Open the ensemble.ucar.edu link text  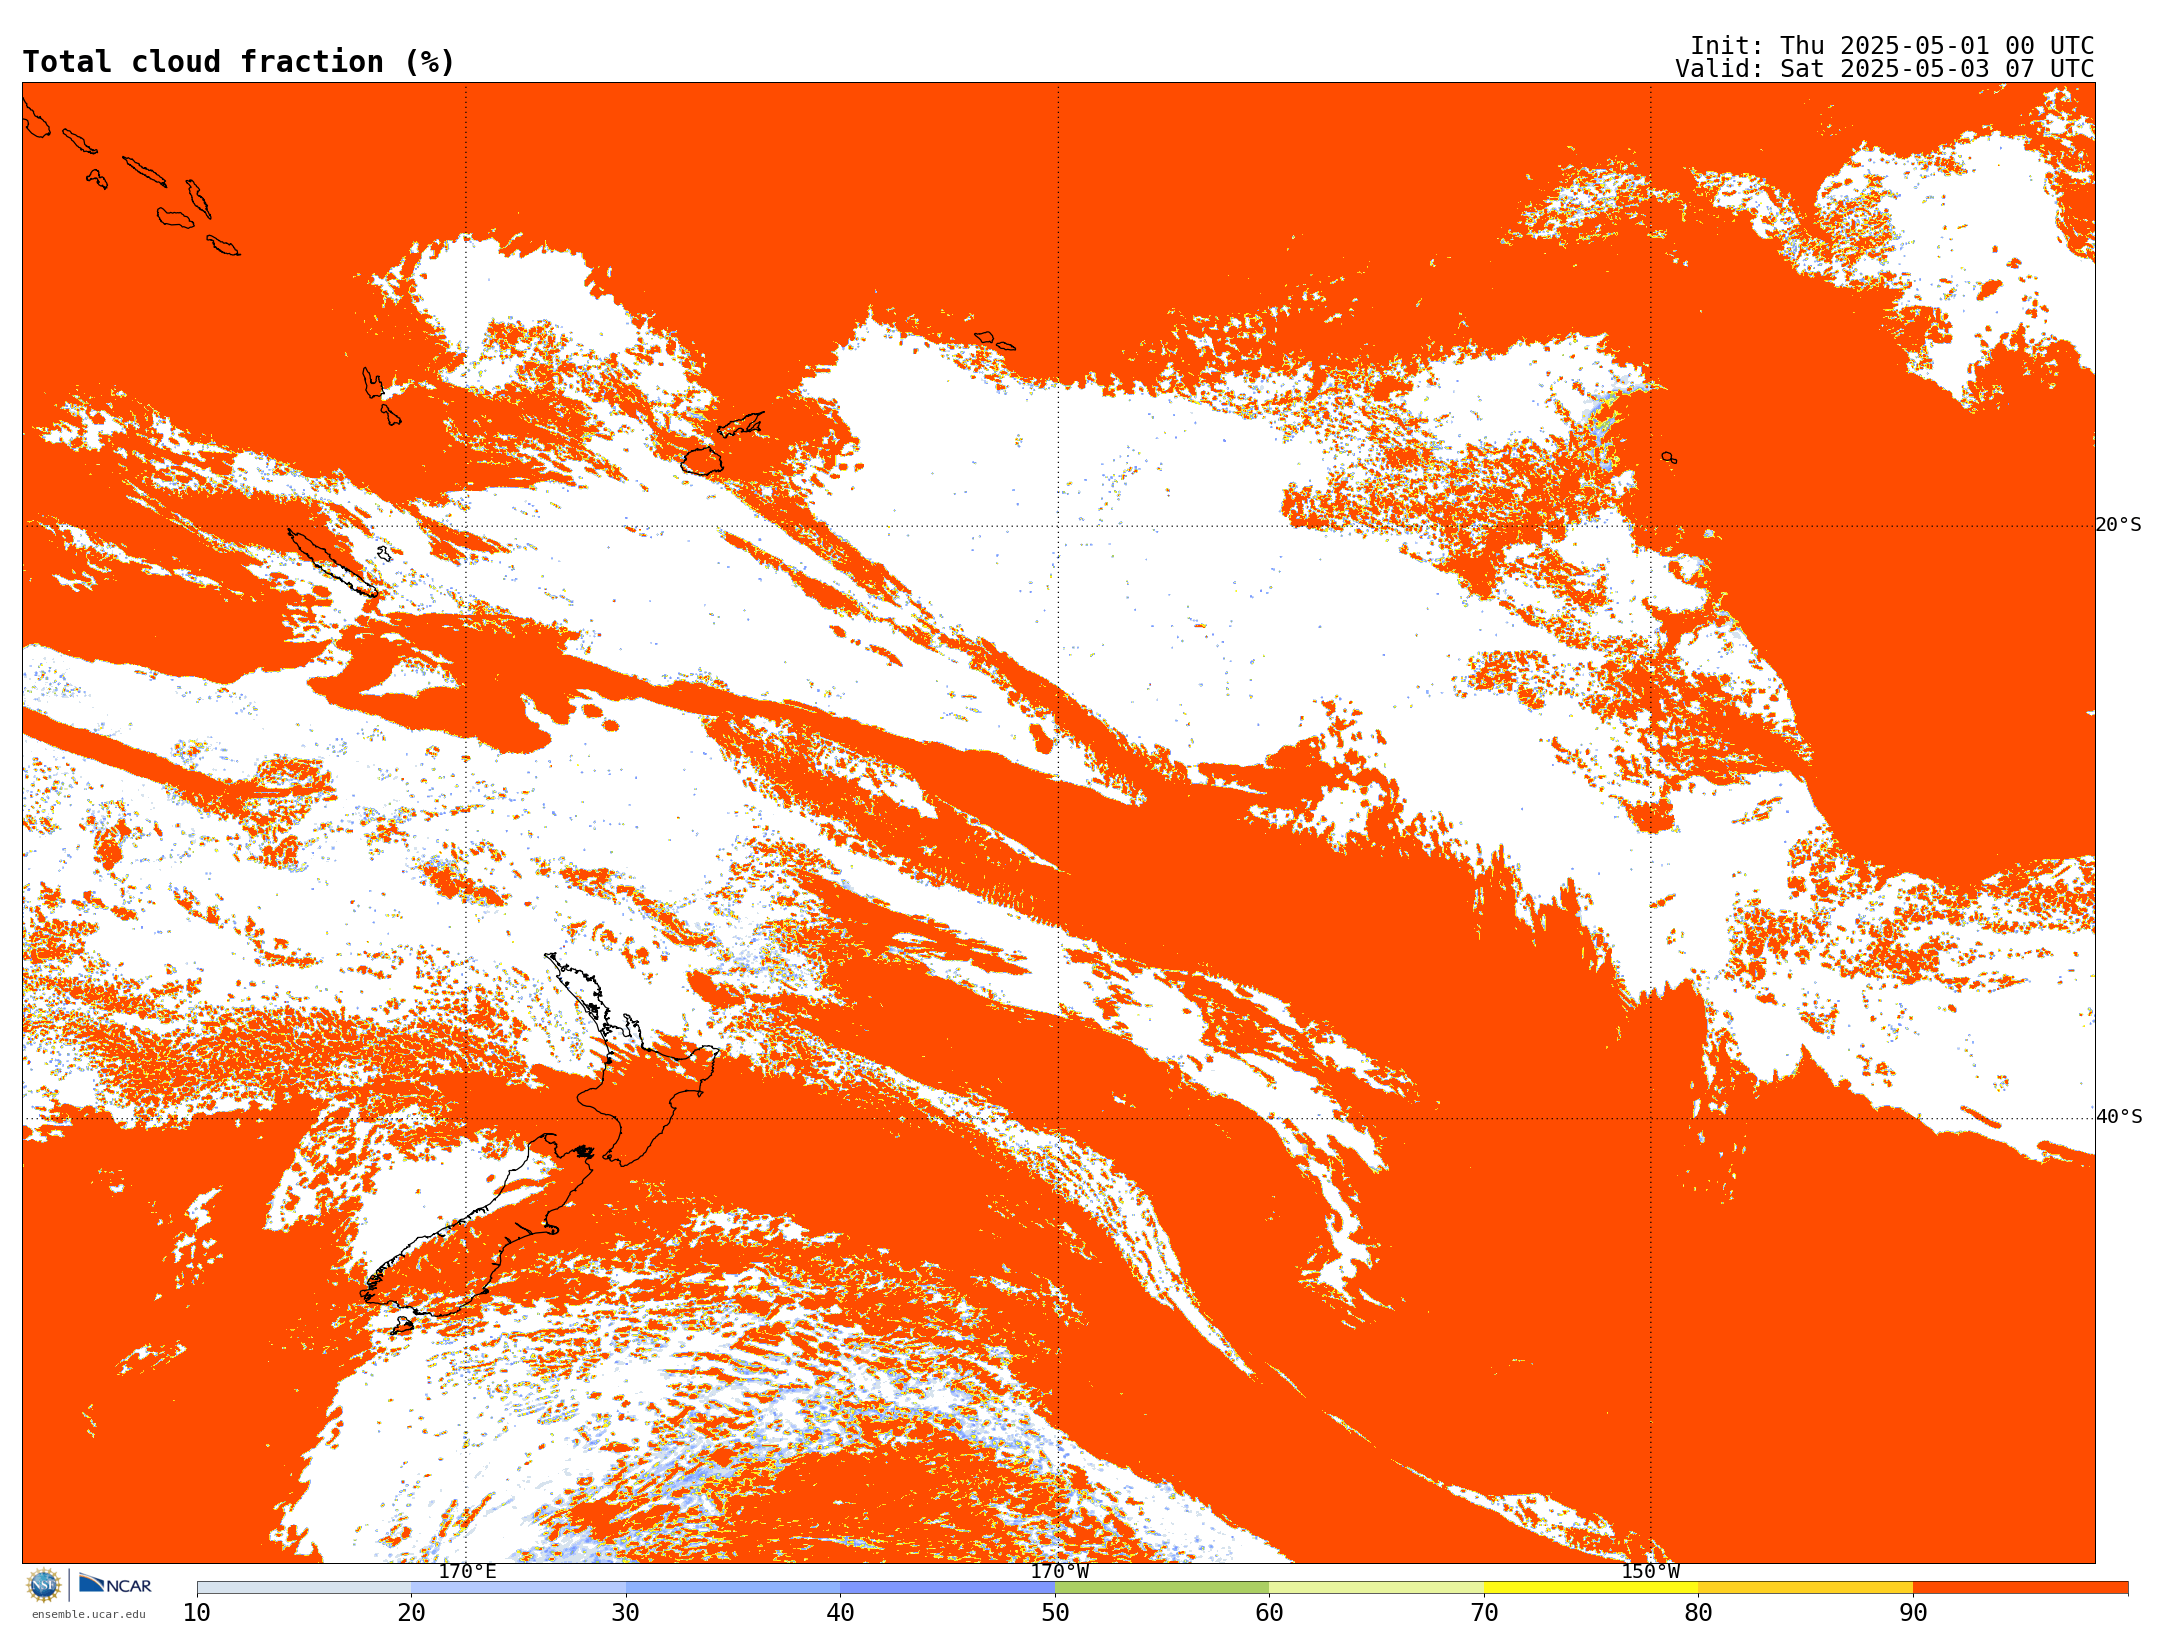88,1614
